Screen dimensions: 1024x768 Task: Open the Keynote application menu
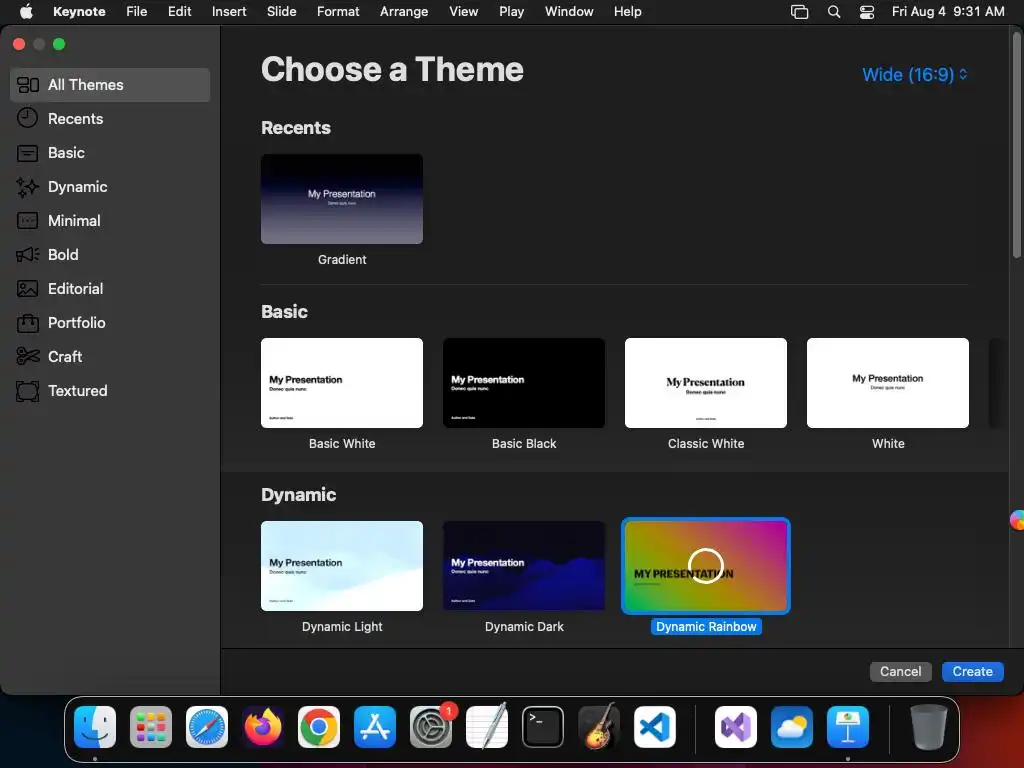[79, 11]
